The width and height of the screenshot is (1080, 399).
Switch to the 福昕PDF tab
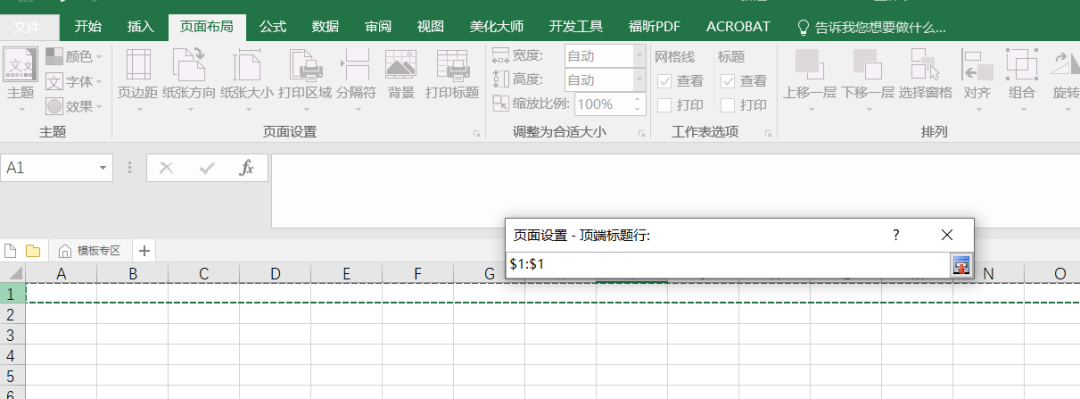point(654,27)
